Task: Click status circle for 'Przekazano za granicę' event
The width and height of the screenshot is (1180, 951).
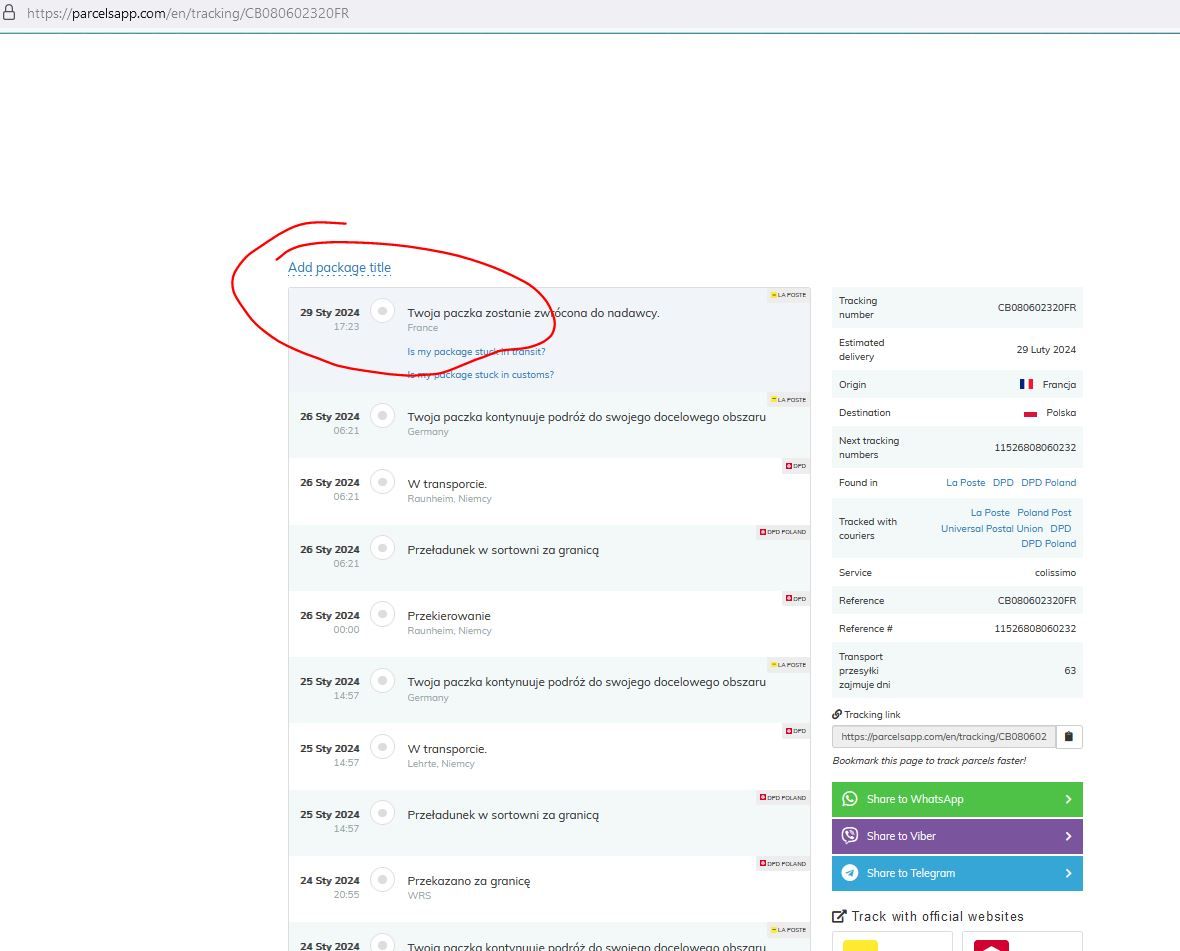Action: pos(382,879)
